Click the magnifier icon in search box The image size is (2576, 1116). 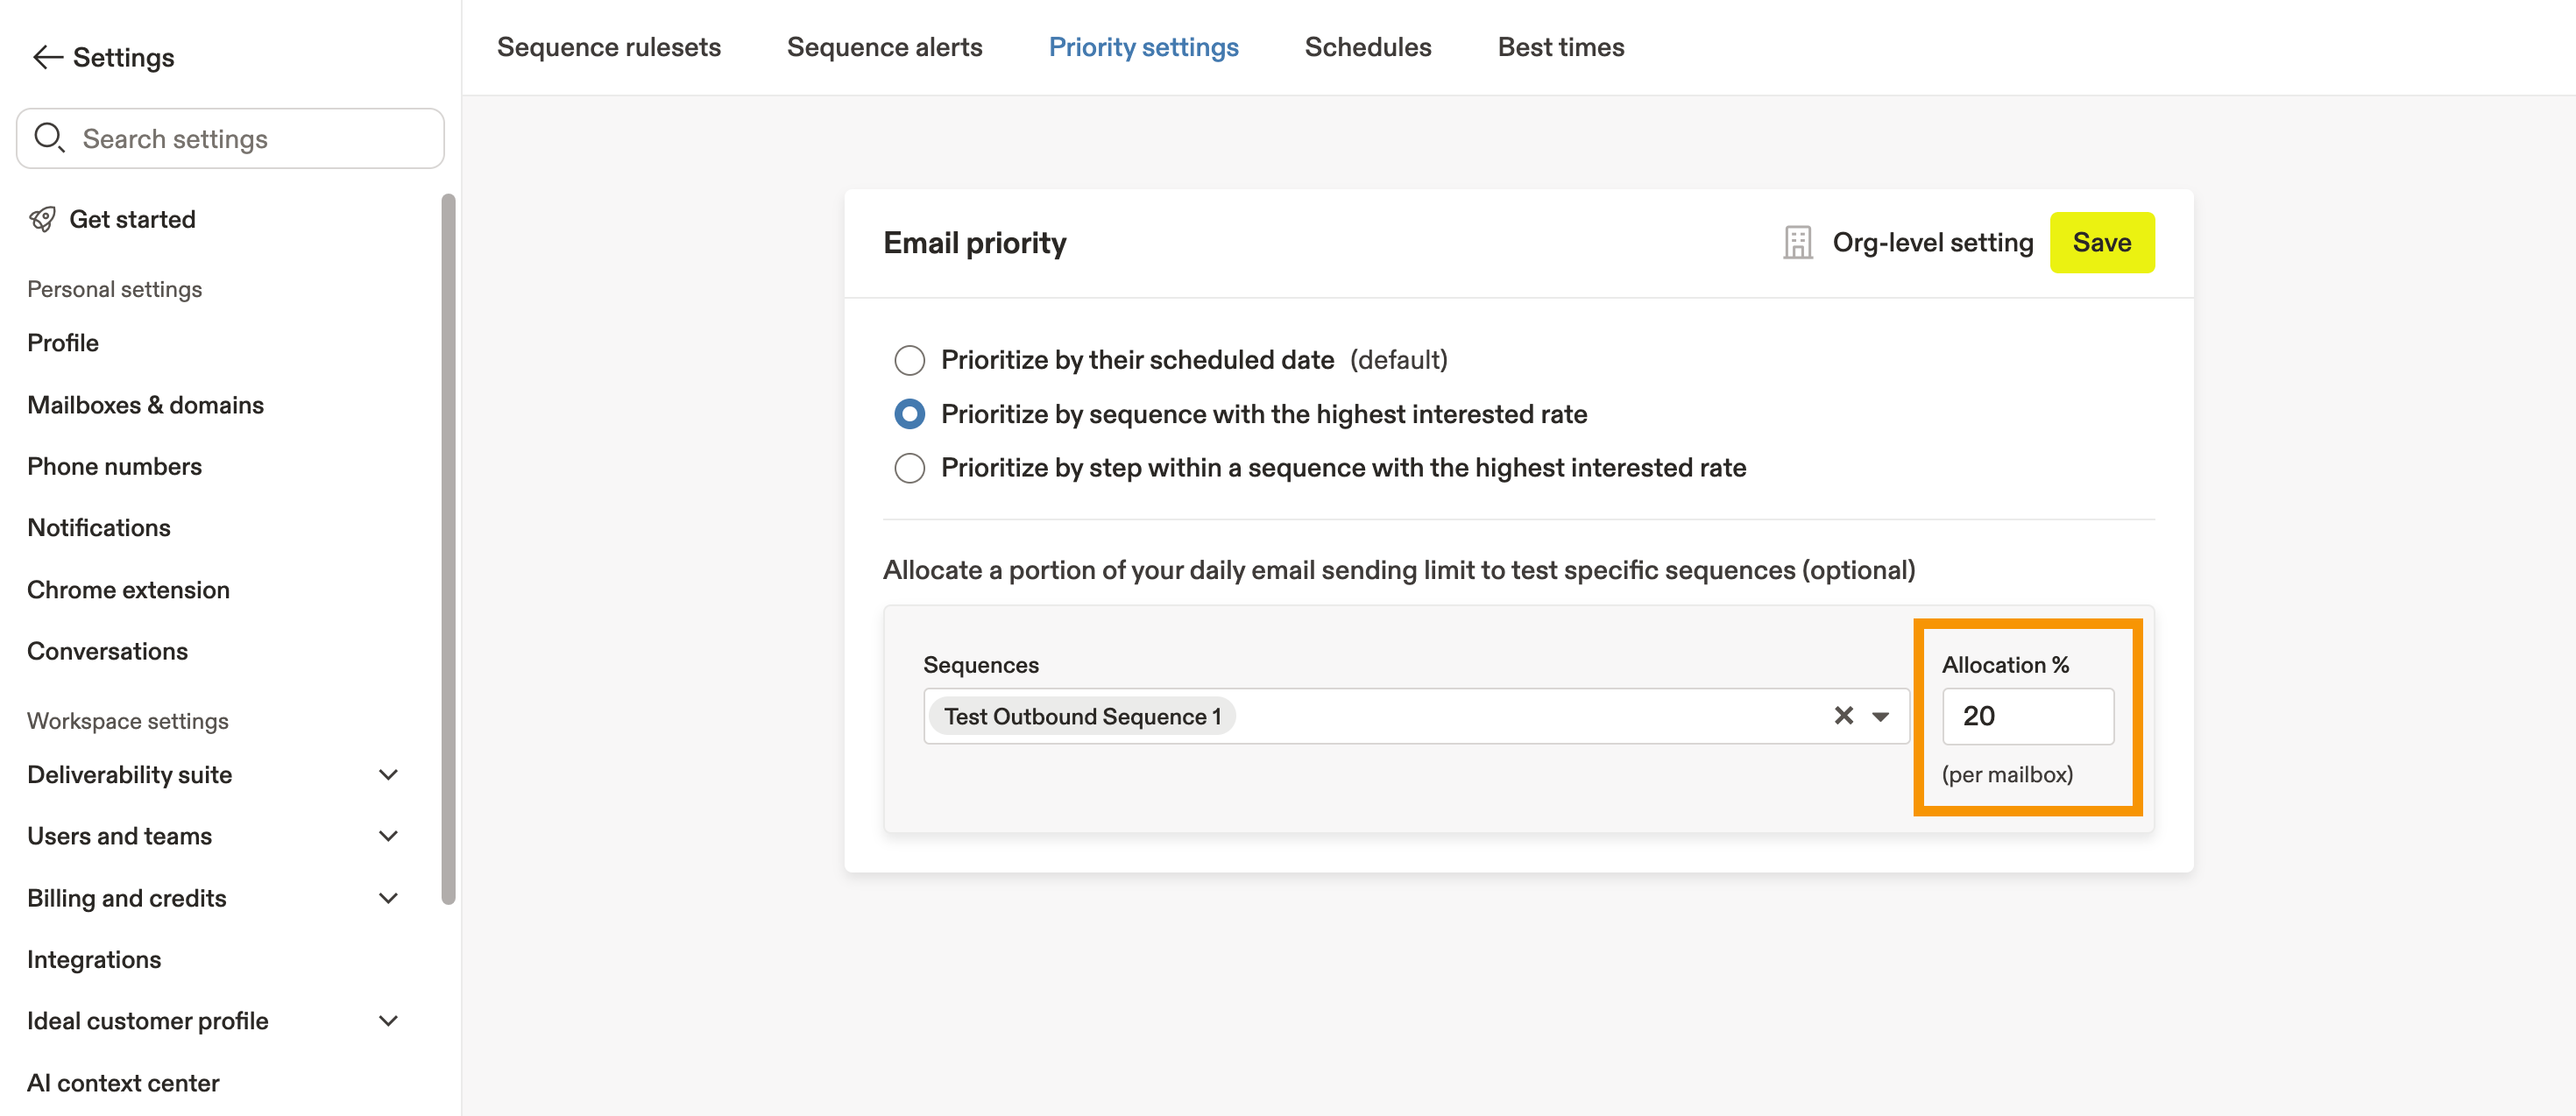point(49,138)
